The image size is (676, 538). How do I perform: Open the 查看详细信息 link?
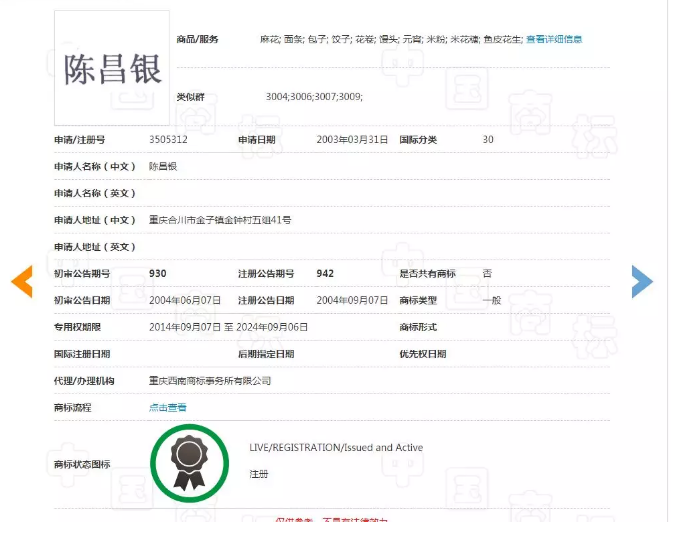point(554,39)
